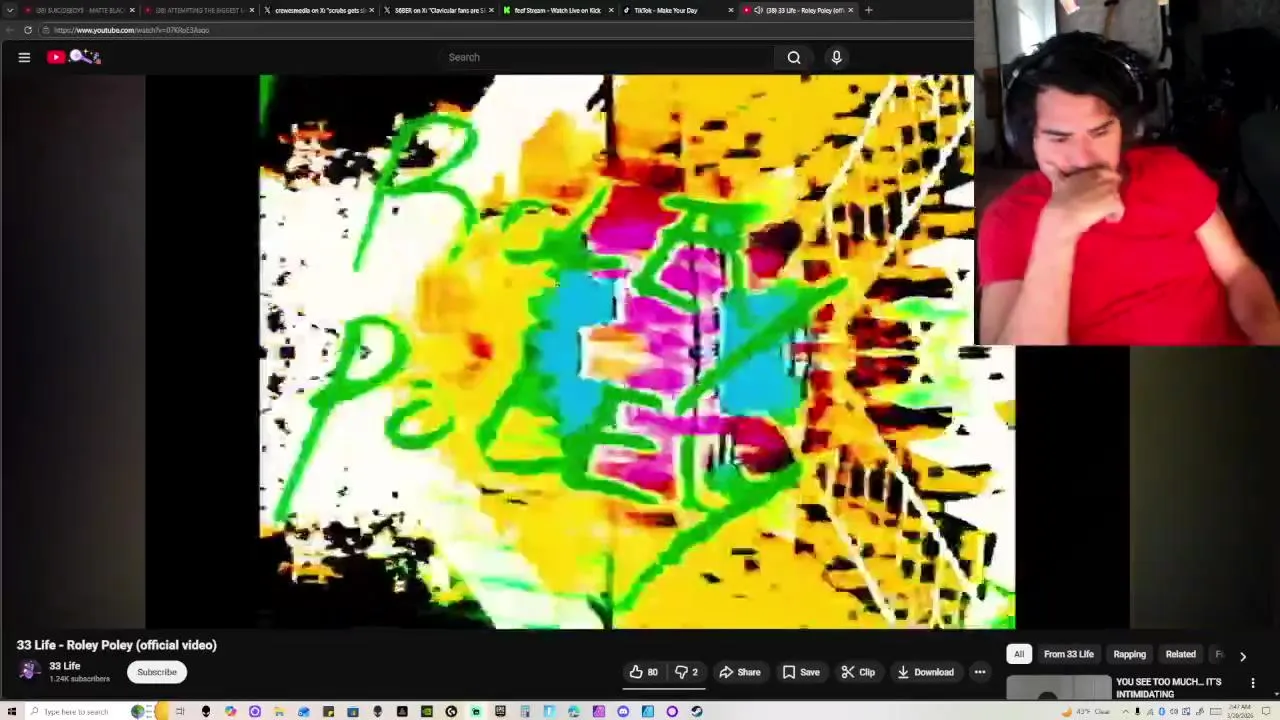Open the browser tab list dropdown arrow

point(10,10)
